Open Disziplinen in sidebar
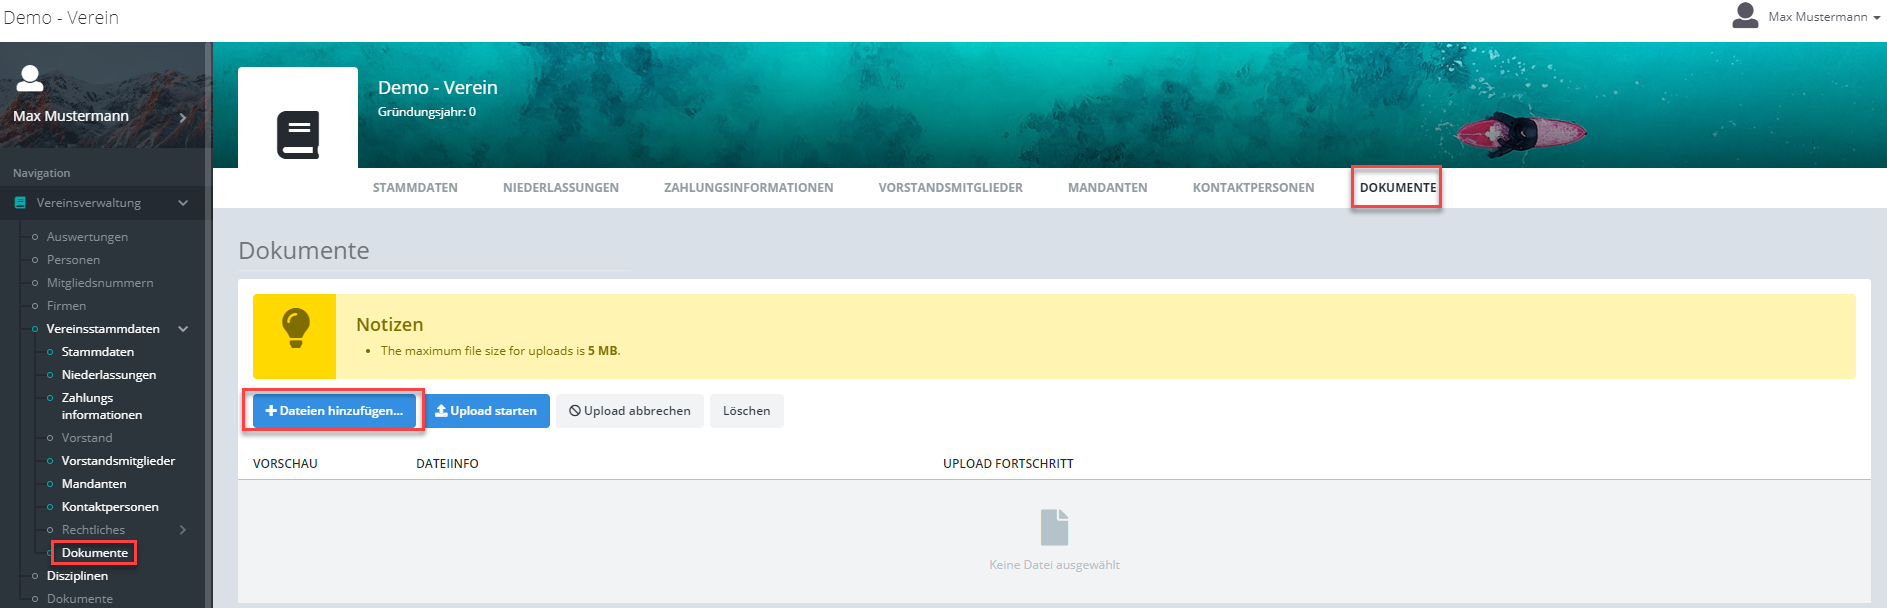The width and height of the screenshot is (1887, 608). click(77, 576)
